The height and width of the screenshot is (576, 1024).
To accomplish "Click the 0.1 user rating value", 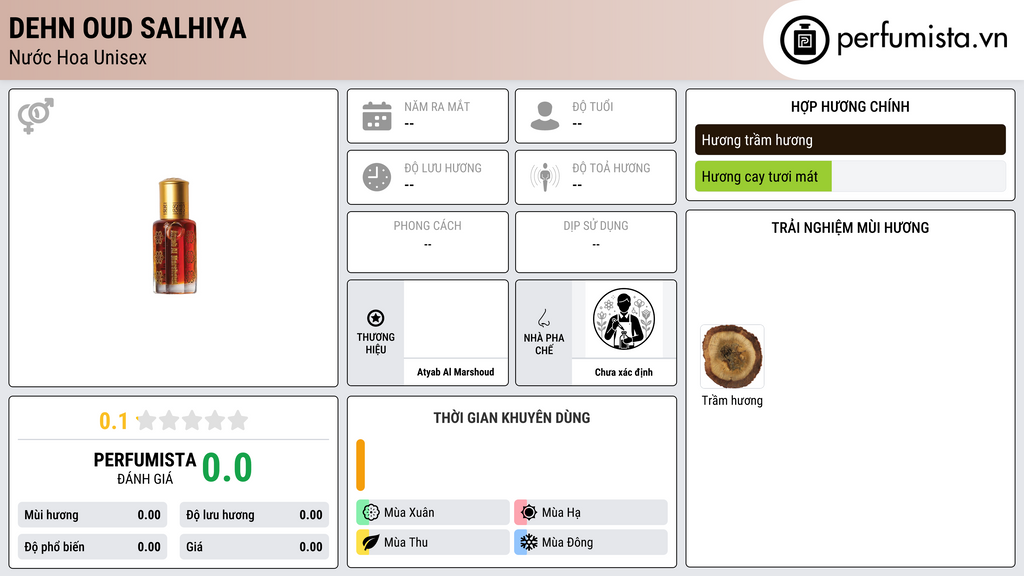I will click(113, 421).
